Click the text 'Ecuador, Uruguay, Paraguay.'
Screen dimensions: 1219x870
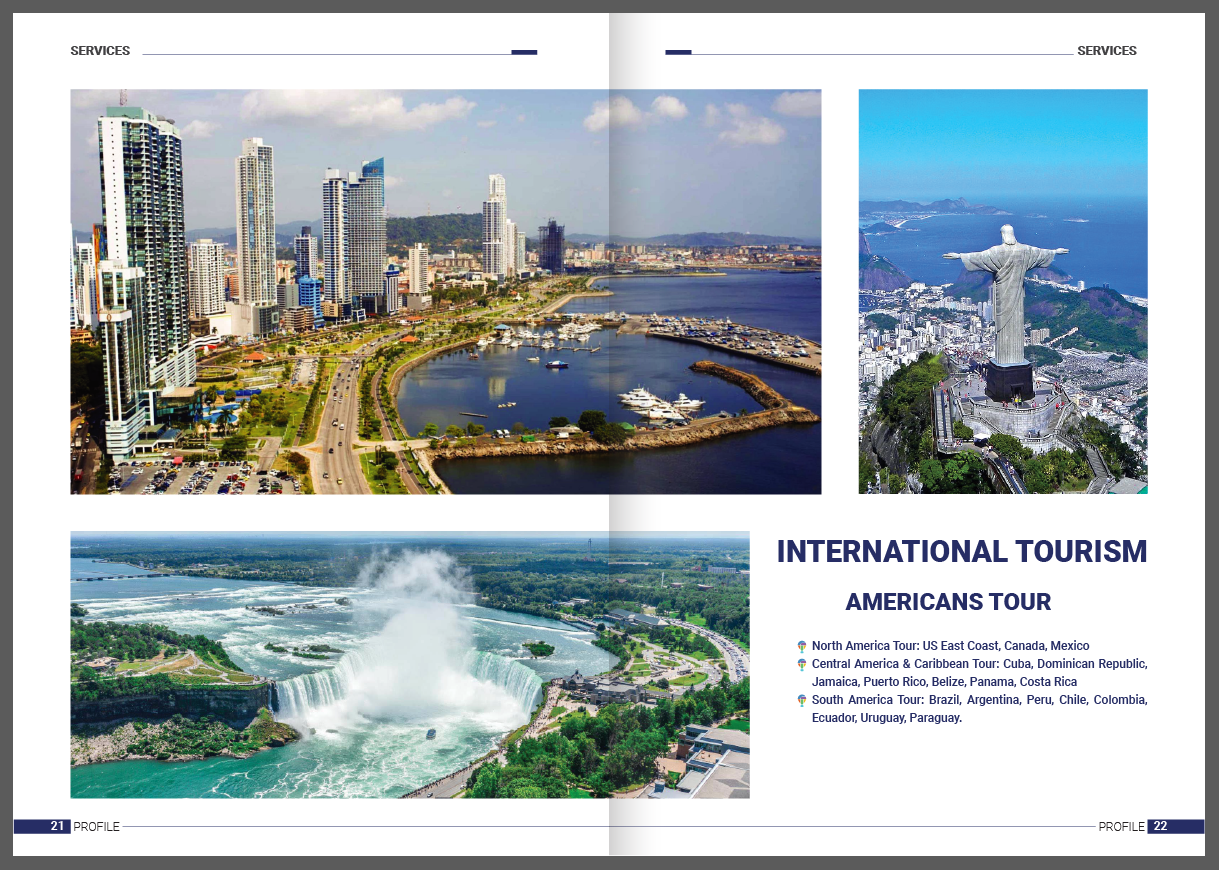pyautogui.click(x=887, y=718)
